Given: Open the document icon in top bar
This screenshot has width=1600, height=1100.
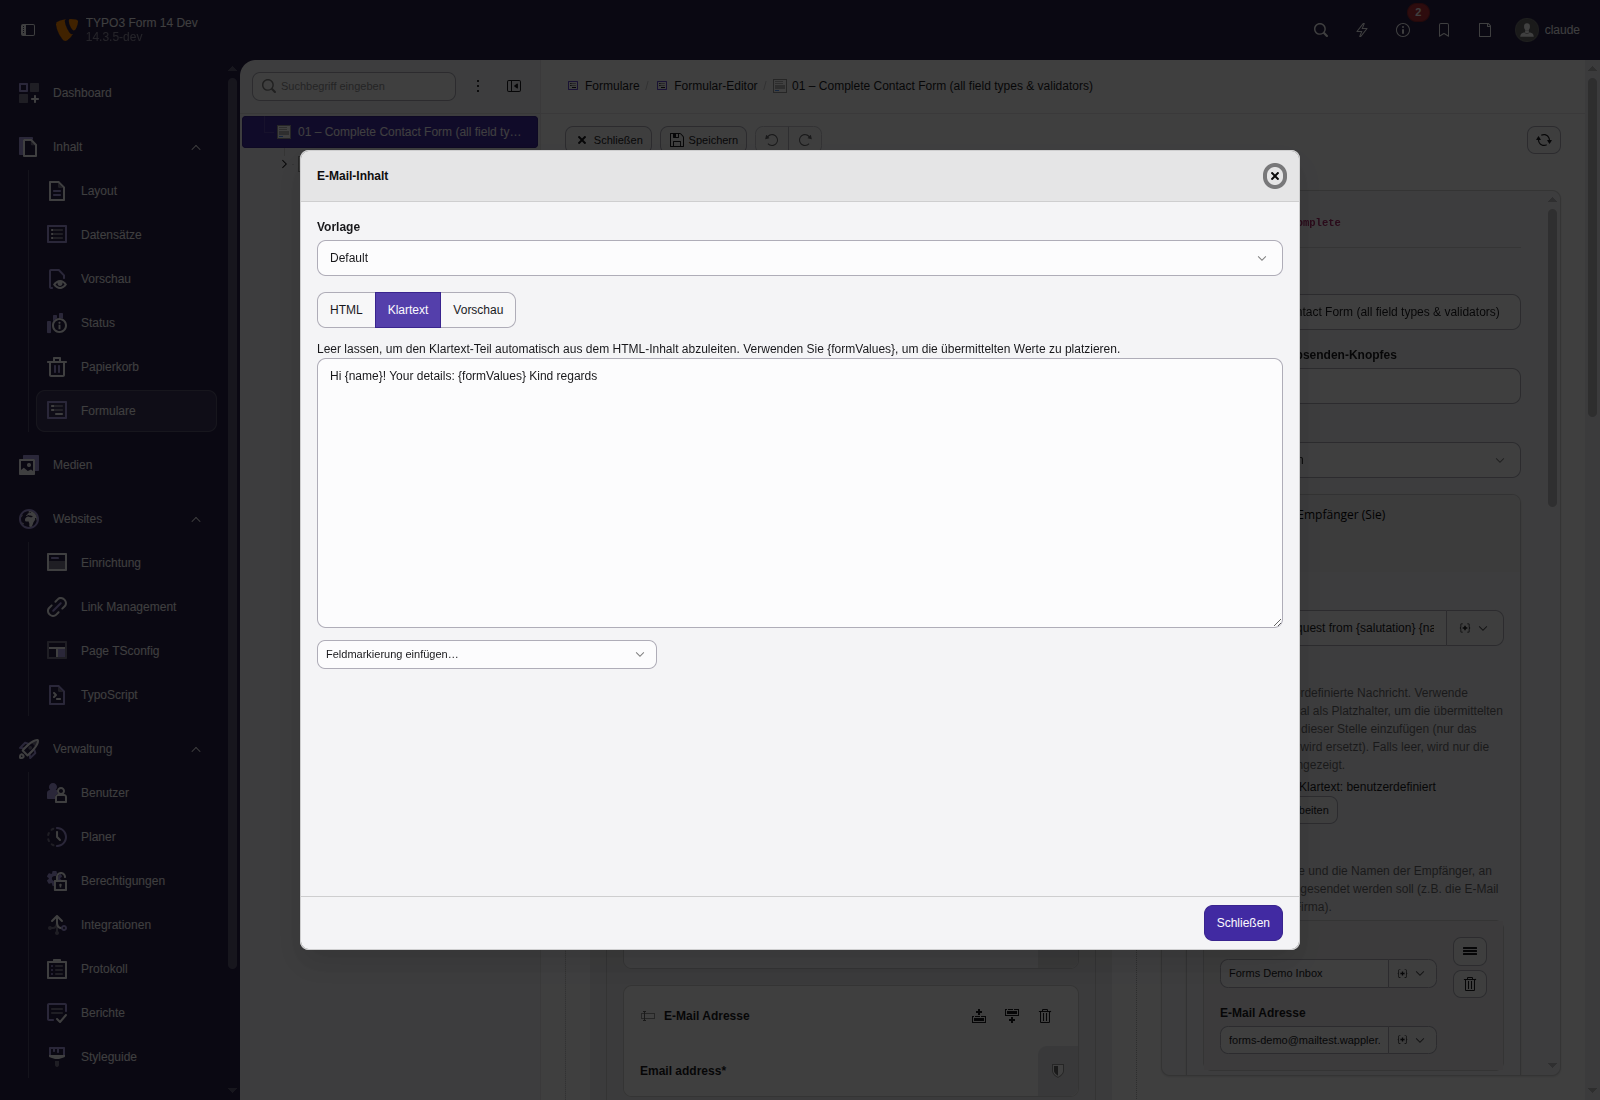Looking at the screenshot, I should (x=1485, y=30).
